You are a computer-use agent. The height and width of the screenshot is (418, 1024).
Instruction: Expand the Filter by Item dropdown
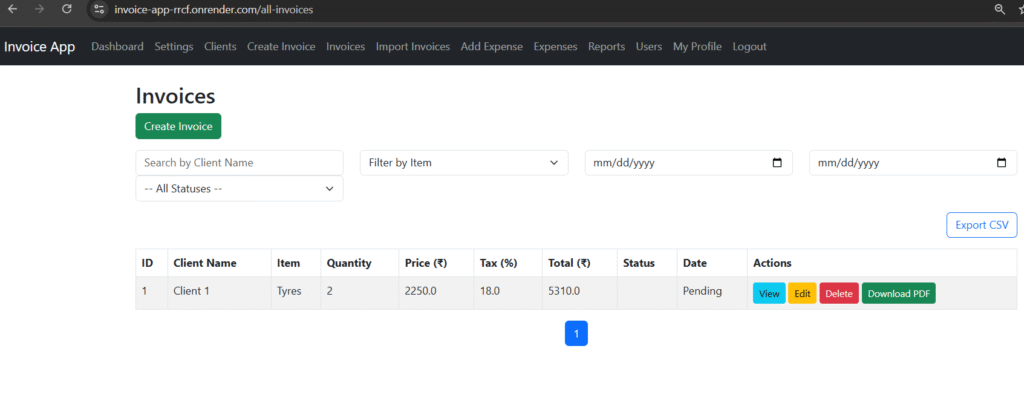[464, 163]
